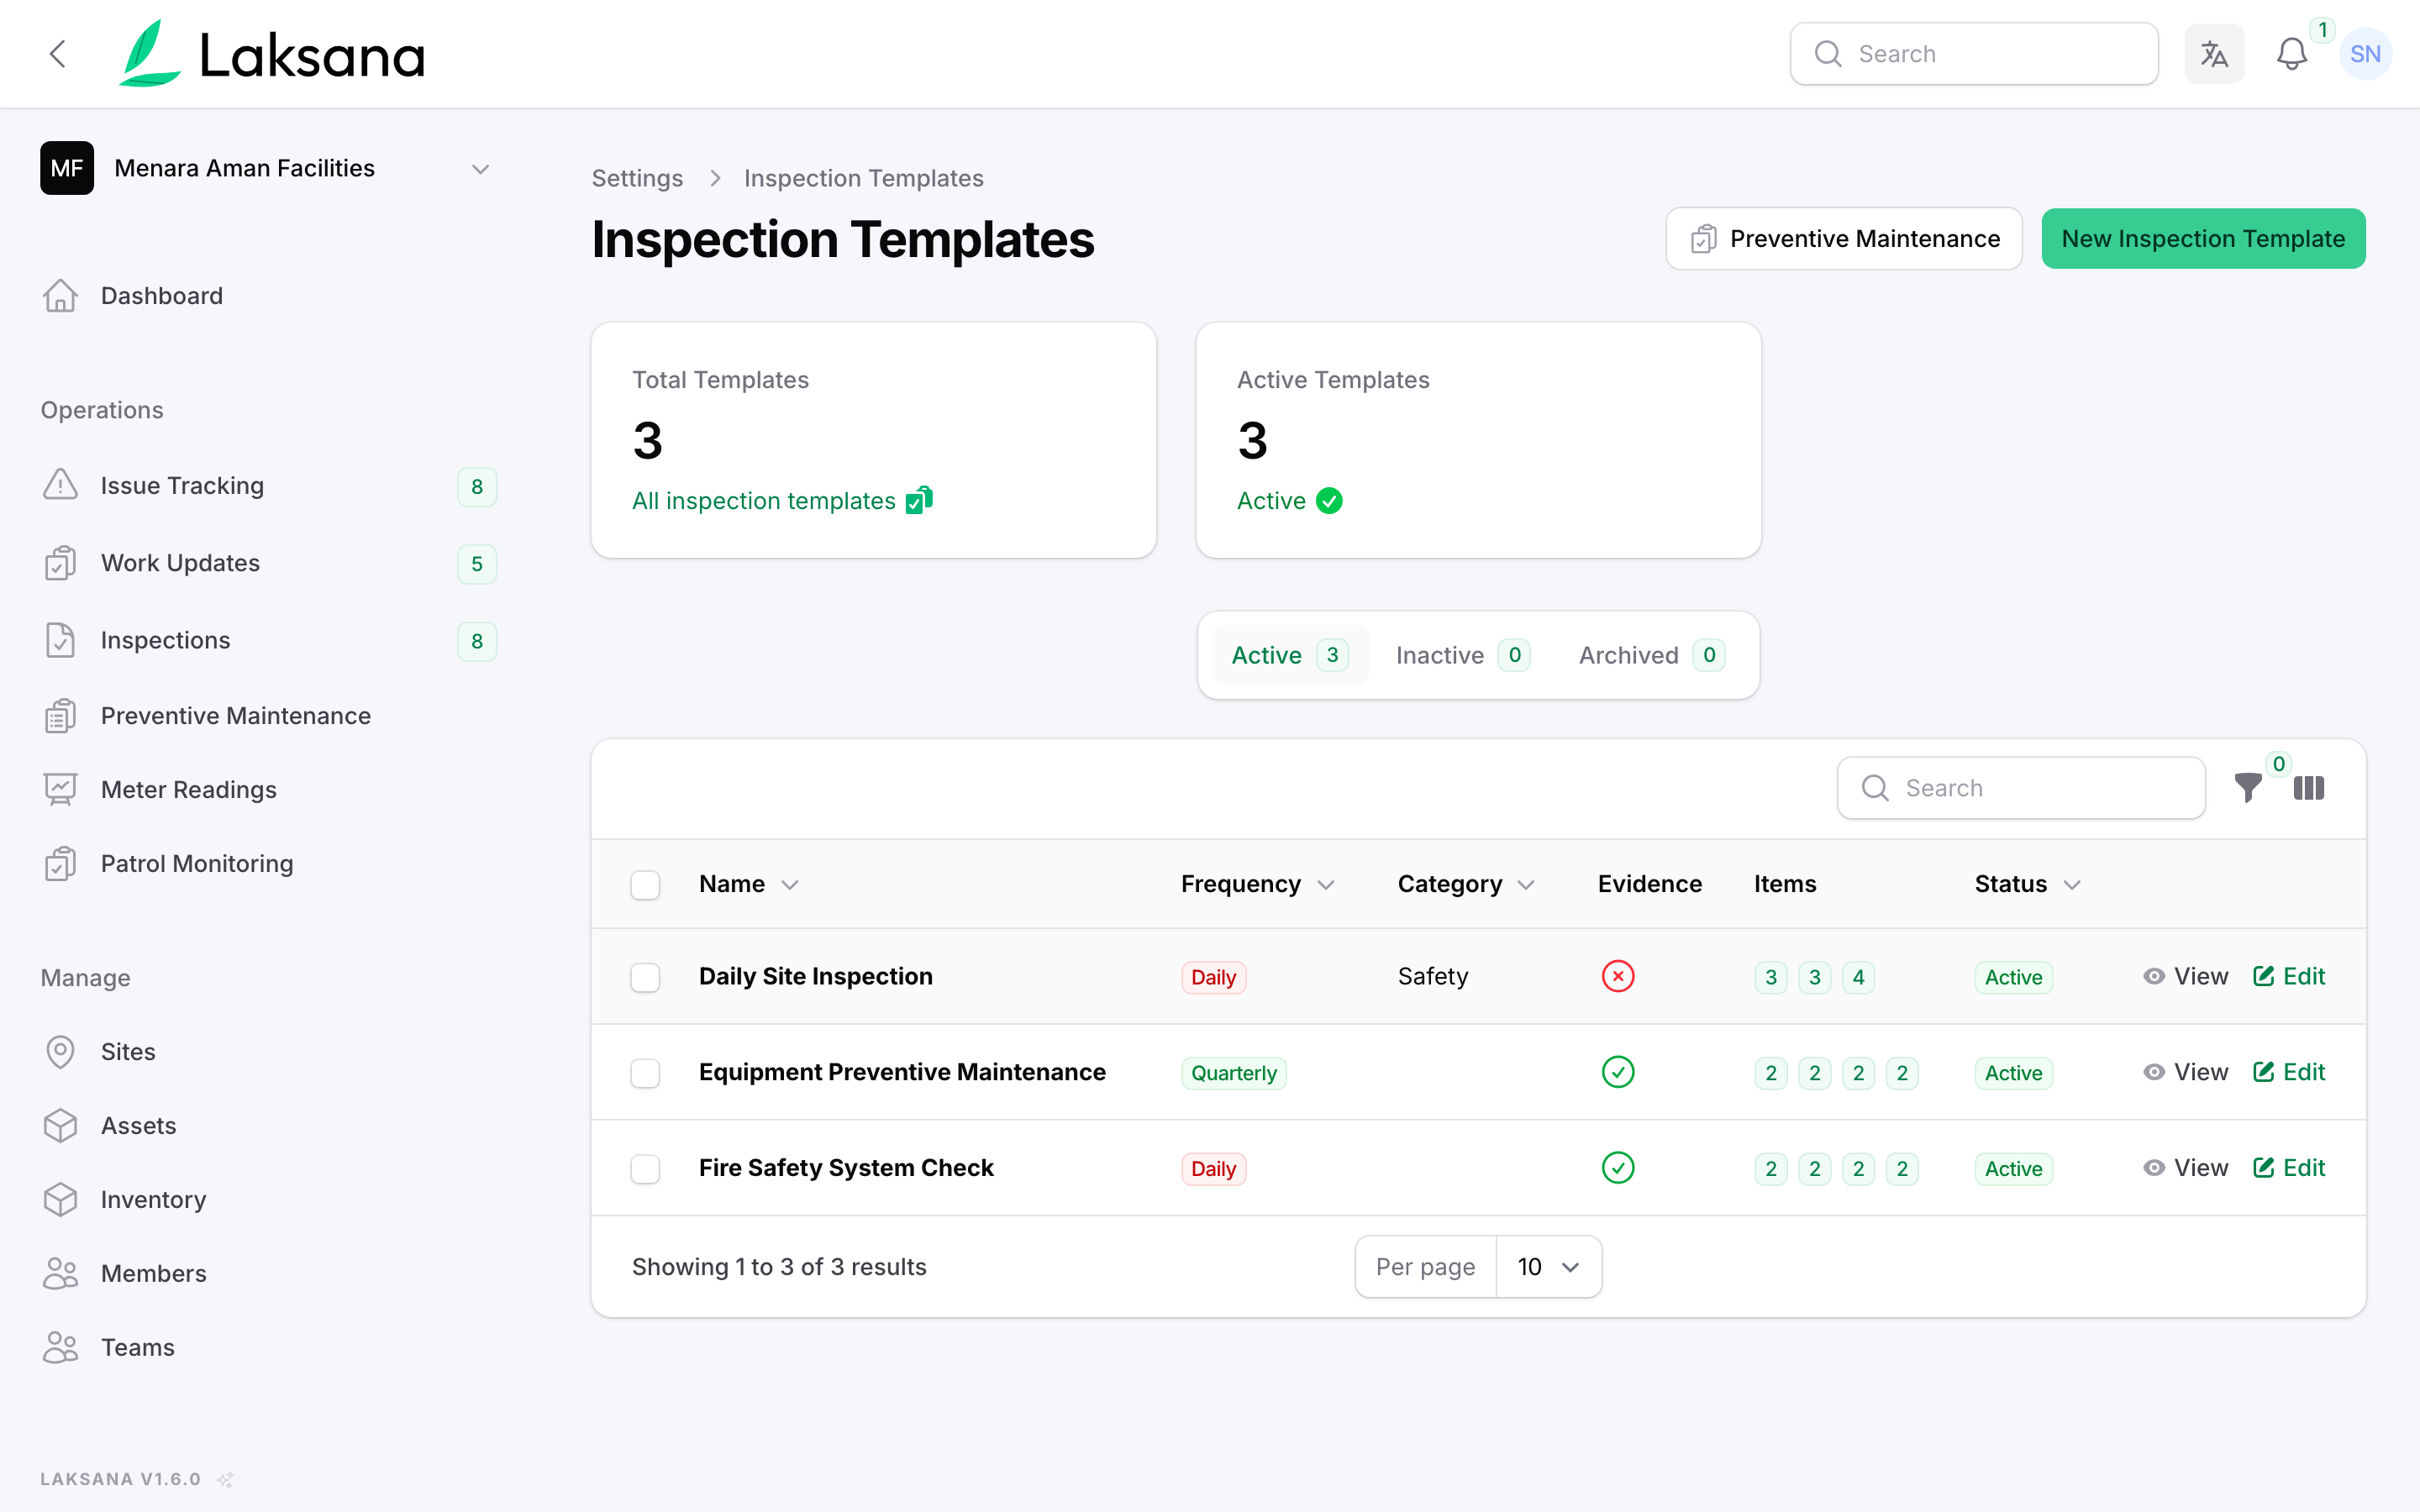The image size is (2420, 1512).
Task: Click Active status badge of Daily Site Inspection
Action: click(2013, 977)
